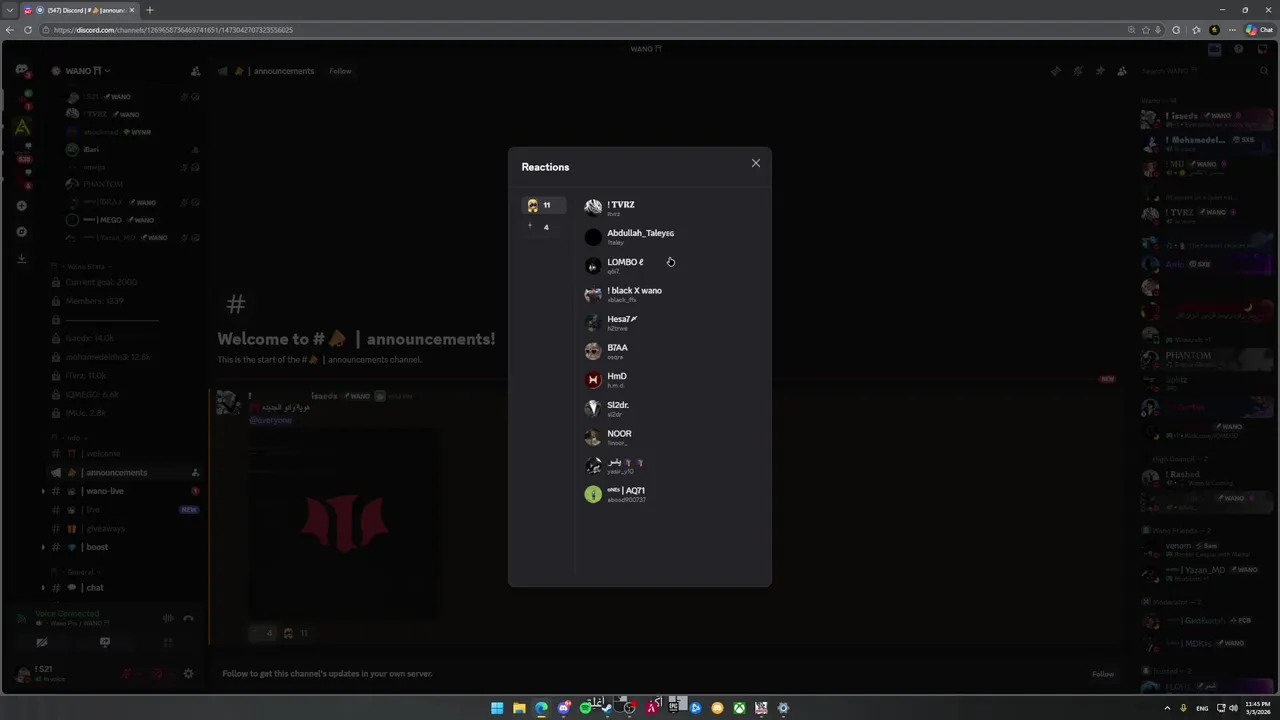1280x720 pixels.
Task: Expand arrow beside wano-live channel
Action: [43, 491]
